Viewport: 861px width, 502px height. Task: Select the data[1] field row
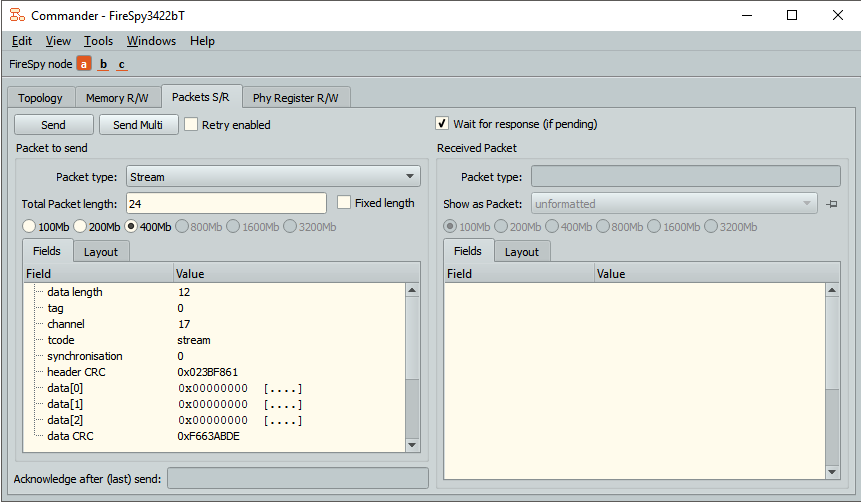click(x=215, y=404)
